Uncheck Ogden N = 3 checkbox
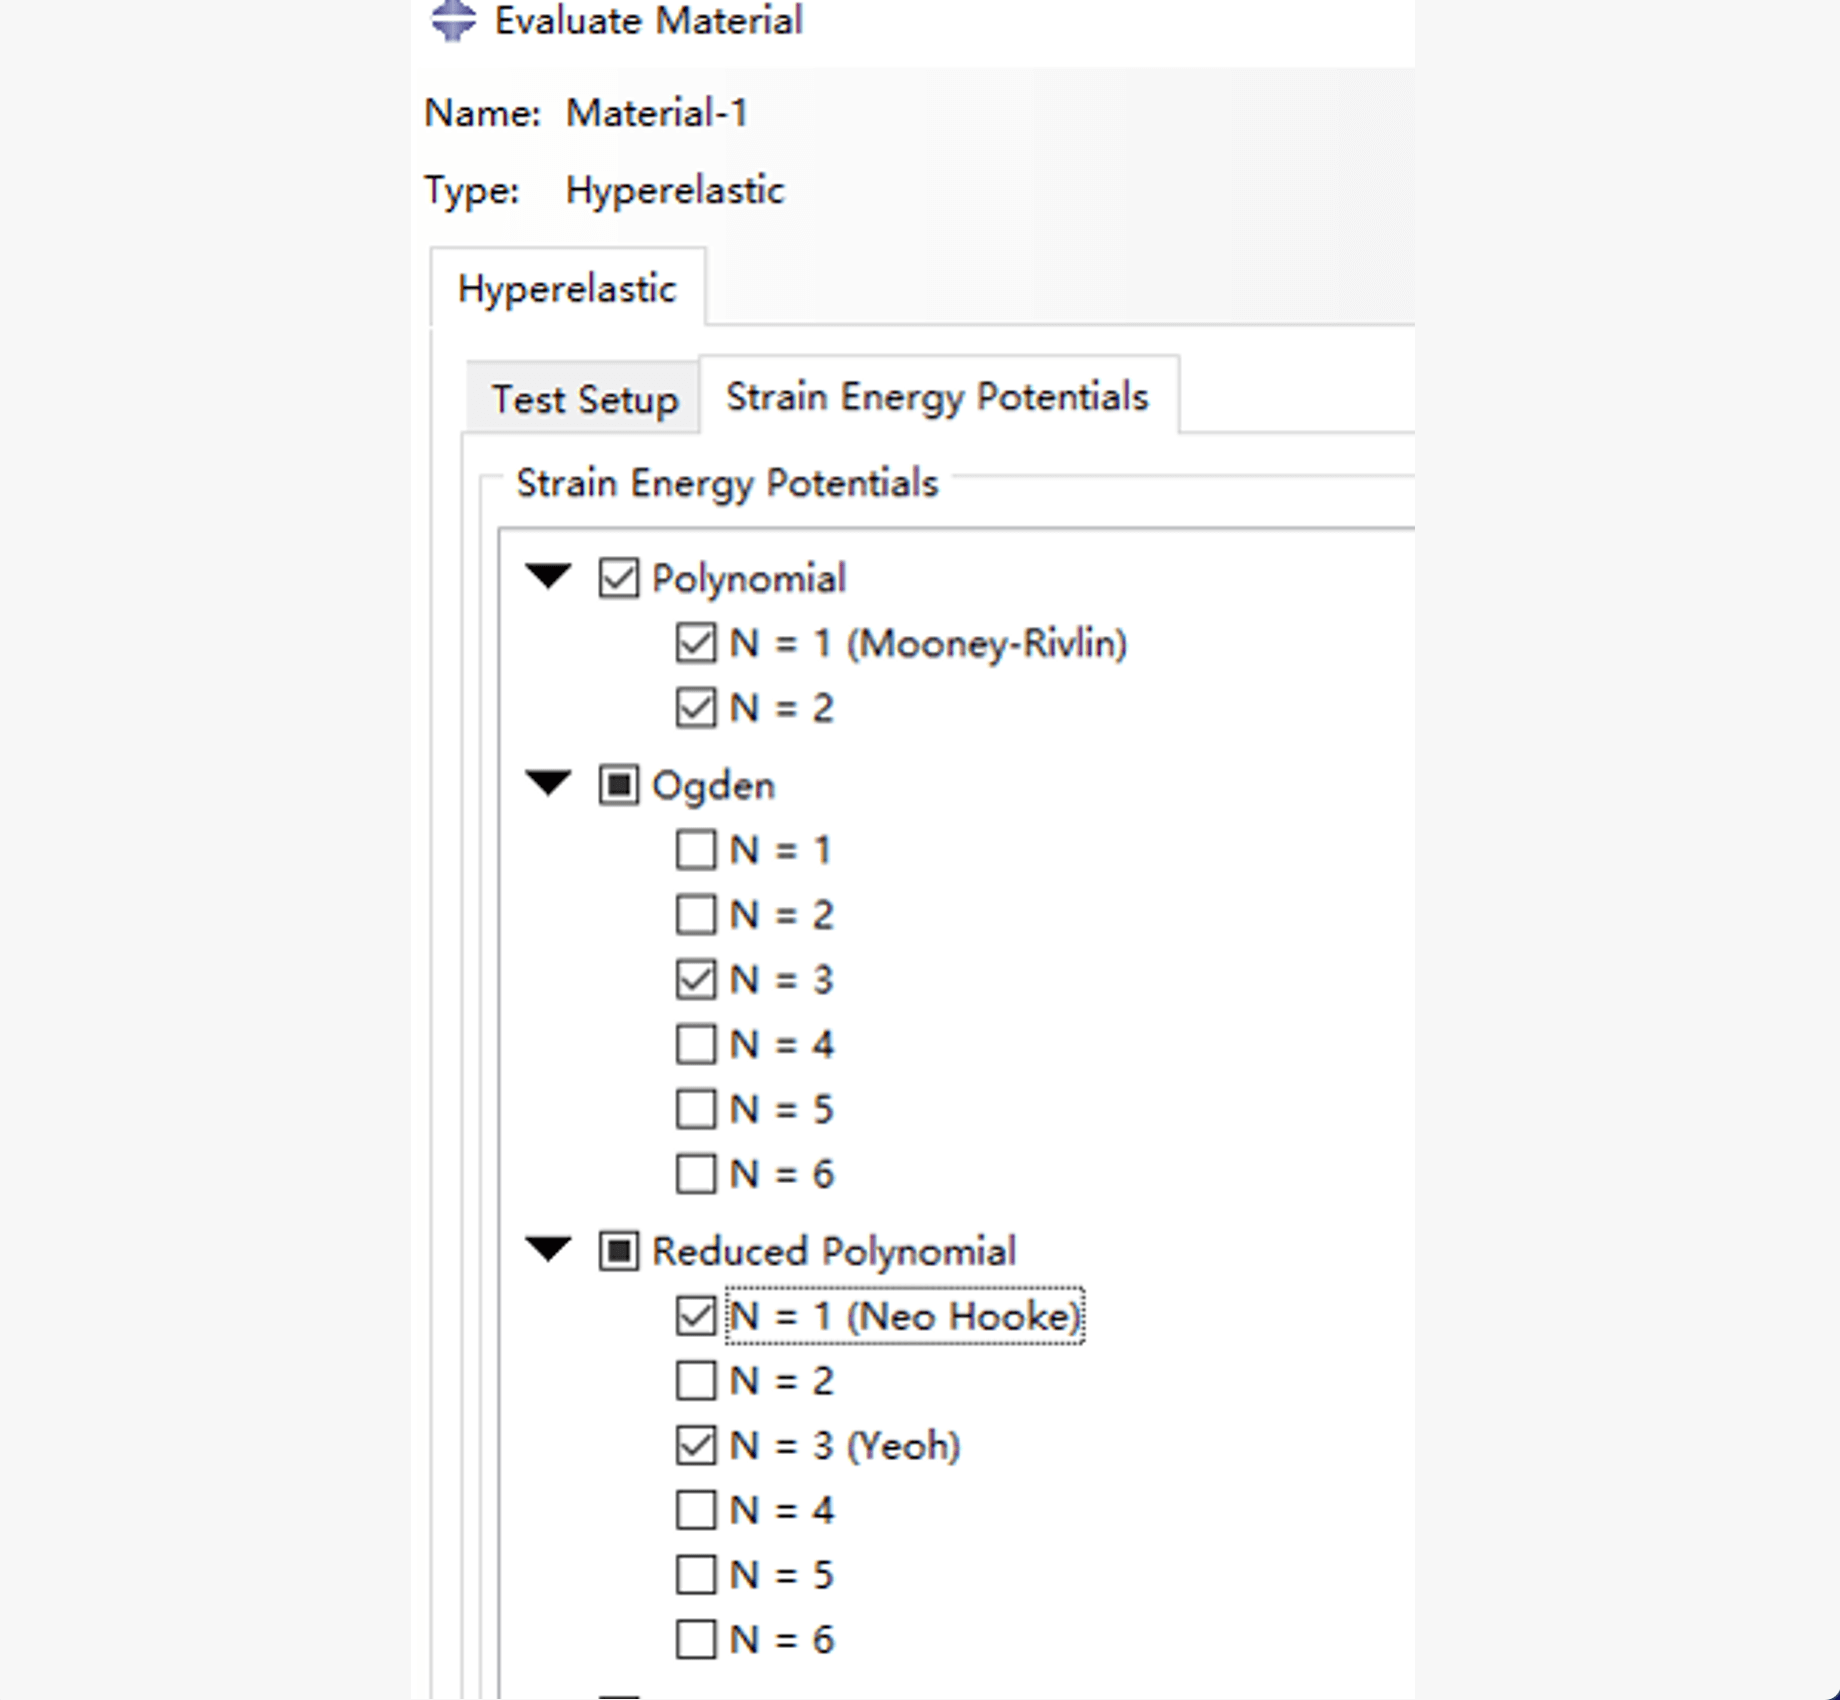1840x1700 pixels. [x=696, y=980]
